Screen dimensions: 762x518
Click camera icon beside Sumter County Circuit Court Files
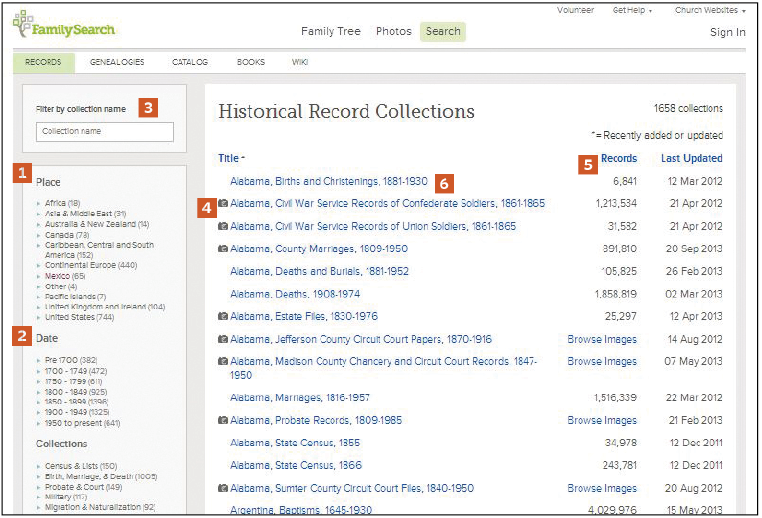[x=223, y=488]
